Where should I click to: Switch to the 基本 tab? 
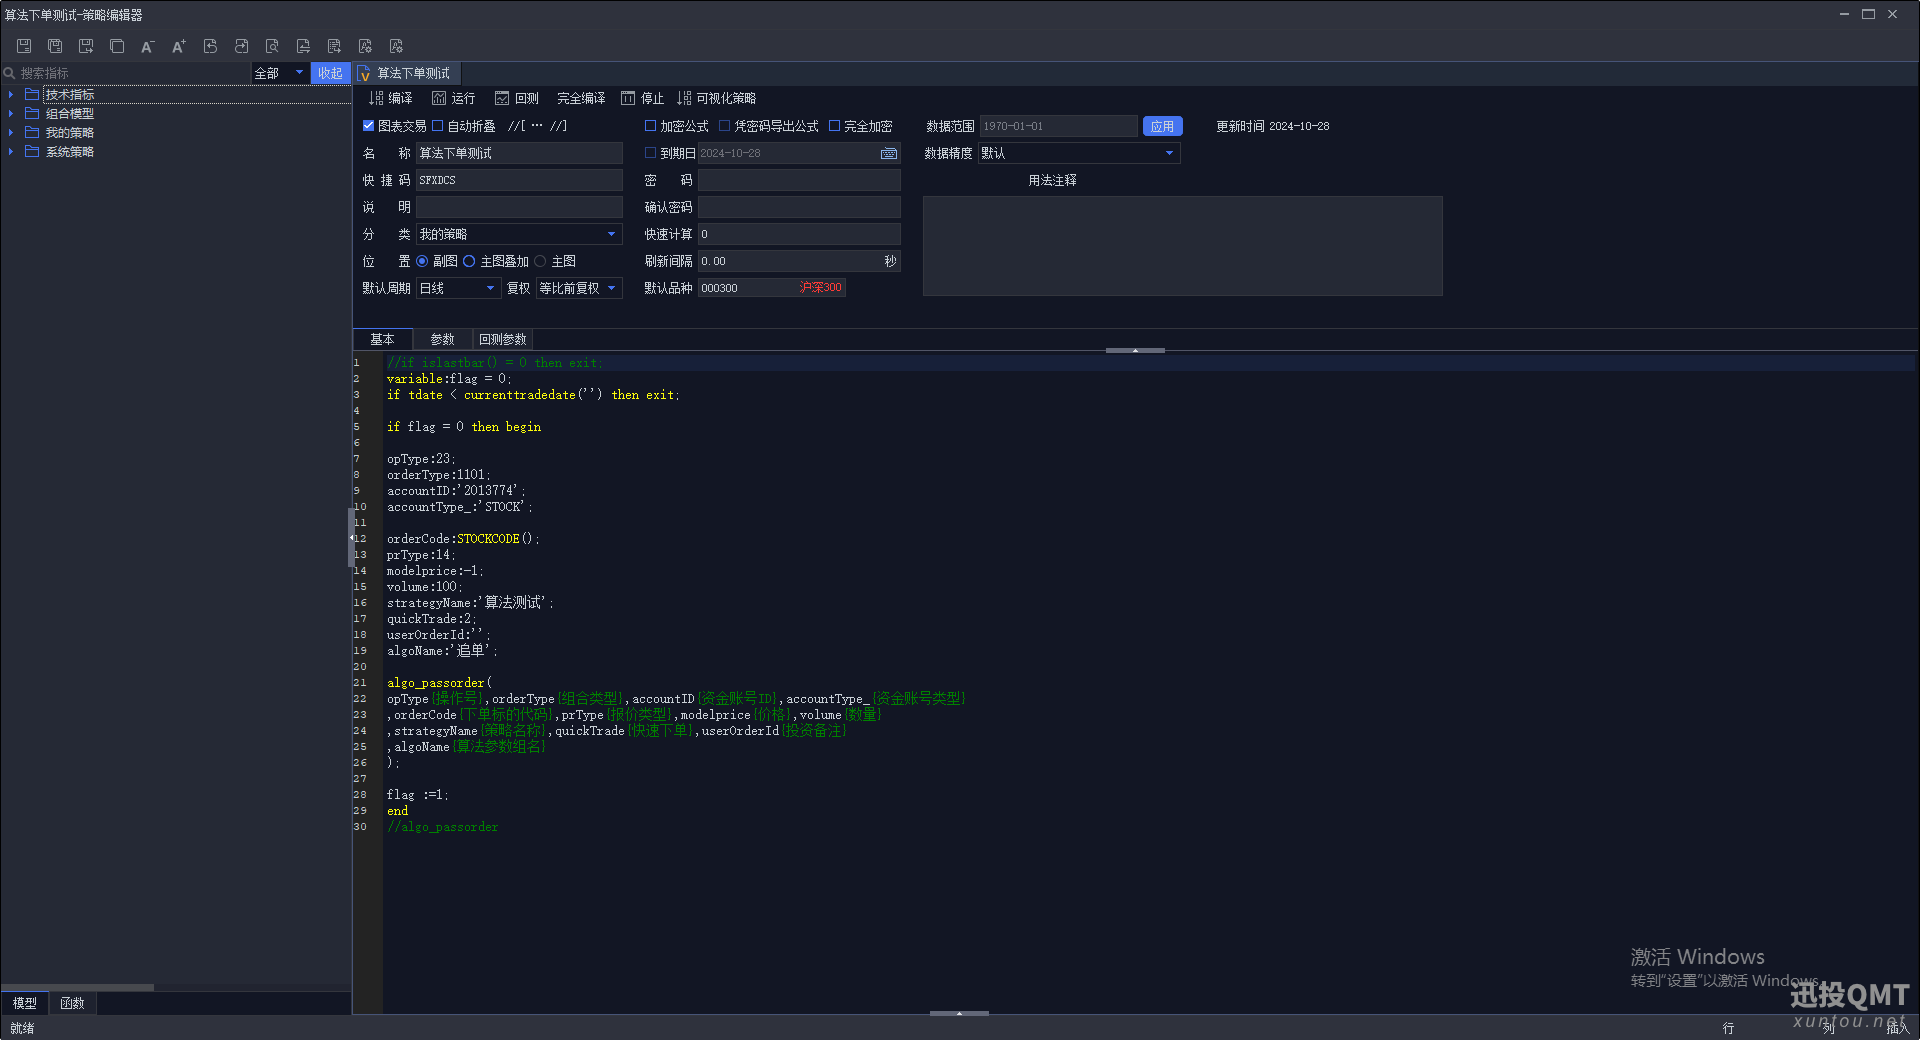coord(382,339)
